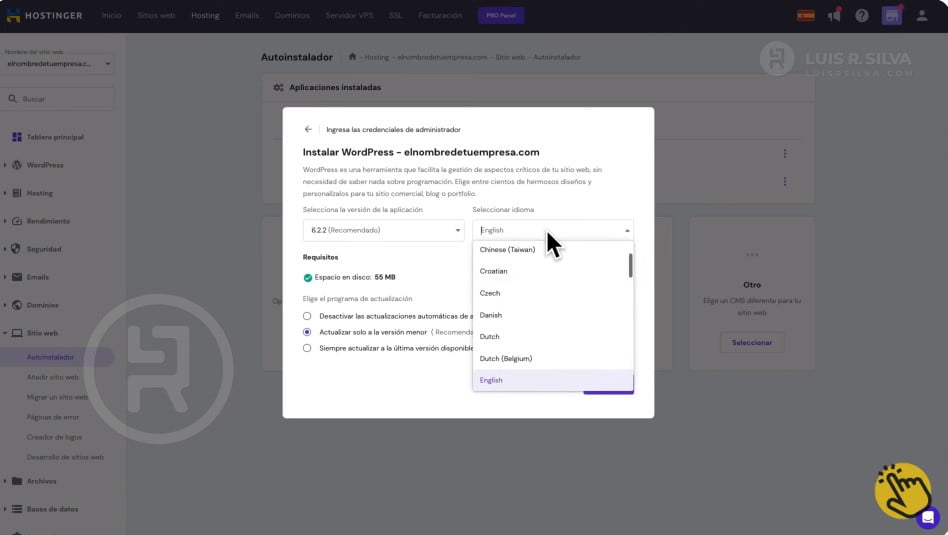This screenshot has height=535, width=948.
Task: Open the application version 6.2.2 dropdown
Action: pyautogui.click(x=383, y=230)
